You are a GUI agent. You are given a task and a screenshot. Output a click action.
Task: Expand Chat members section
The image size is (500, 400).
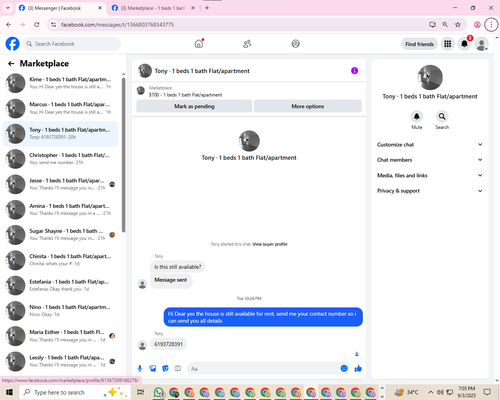point(430,160)
